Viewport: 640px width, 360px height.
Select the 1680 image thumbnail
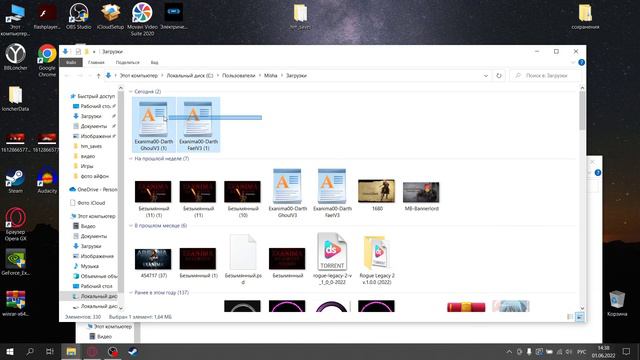[x=377, y=194]
